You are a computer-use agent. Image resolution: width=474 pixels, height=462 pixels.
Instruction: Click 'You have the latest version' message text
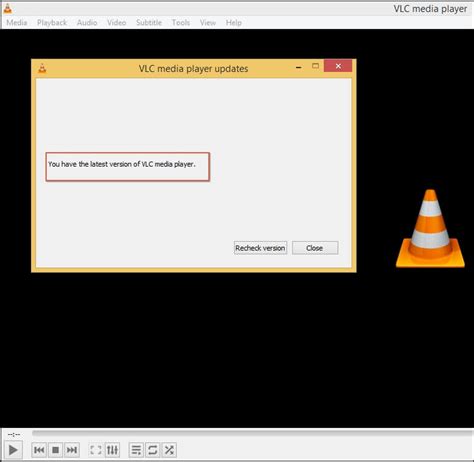point(122,164)
